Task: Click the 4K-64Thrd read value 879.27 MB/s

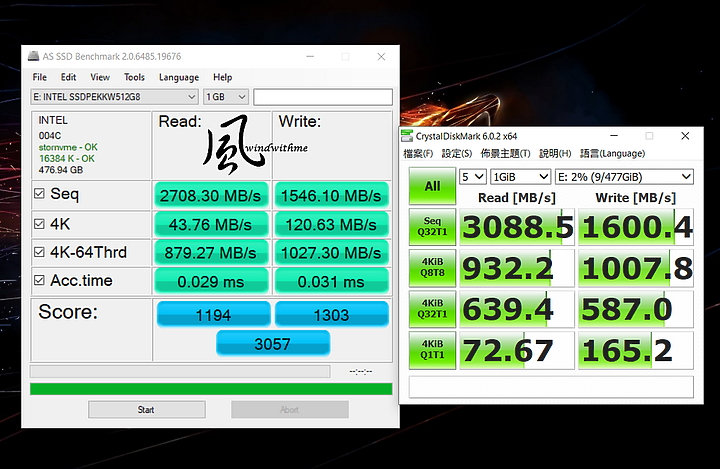Action: click(211, 253)
